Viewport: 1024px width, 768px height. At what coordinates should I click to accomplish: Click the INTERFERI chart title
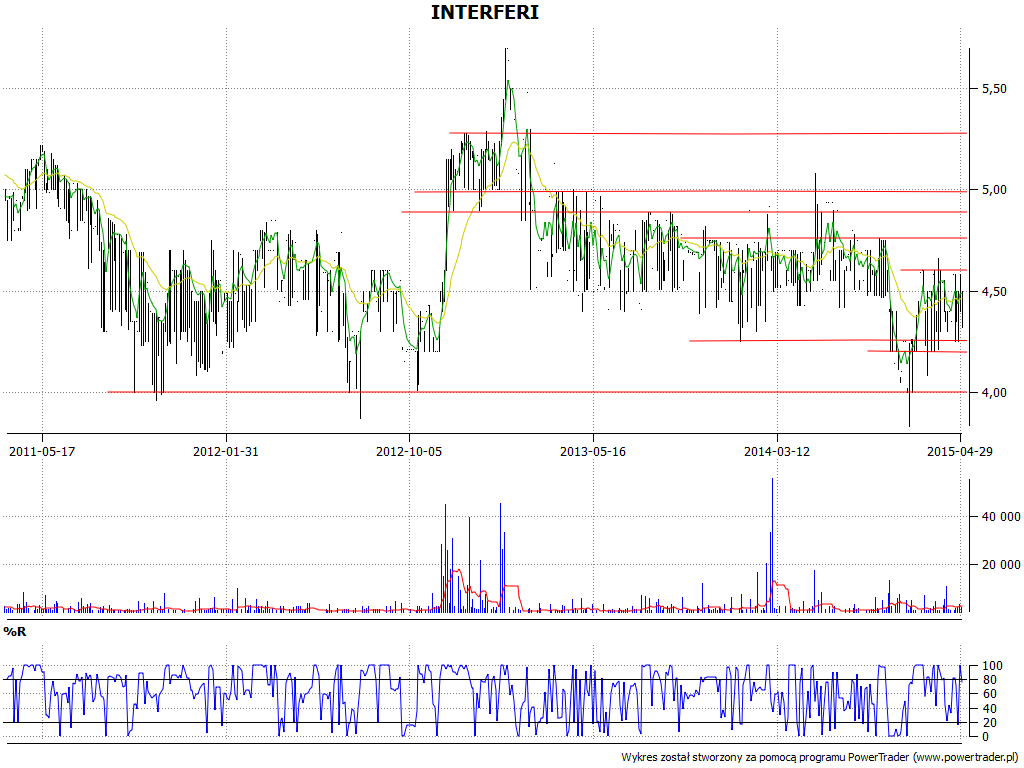[x=485, y=12]
